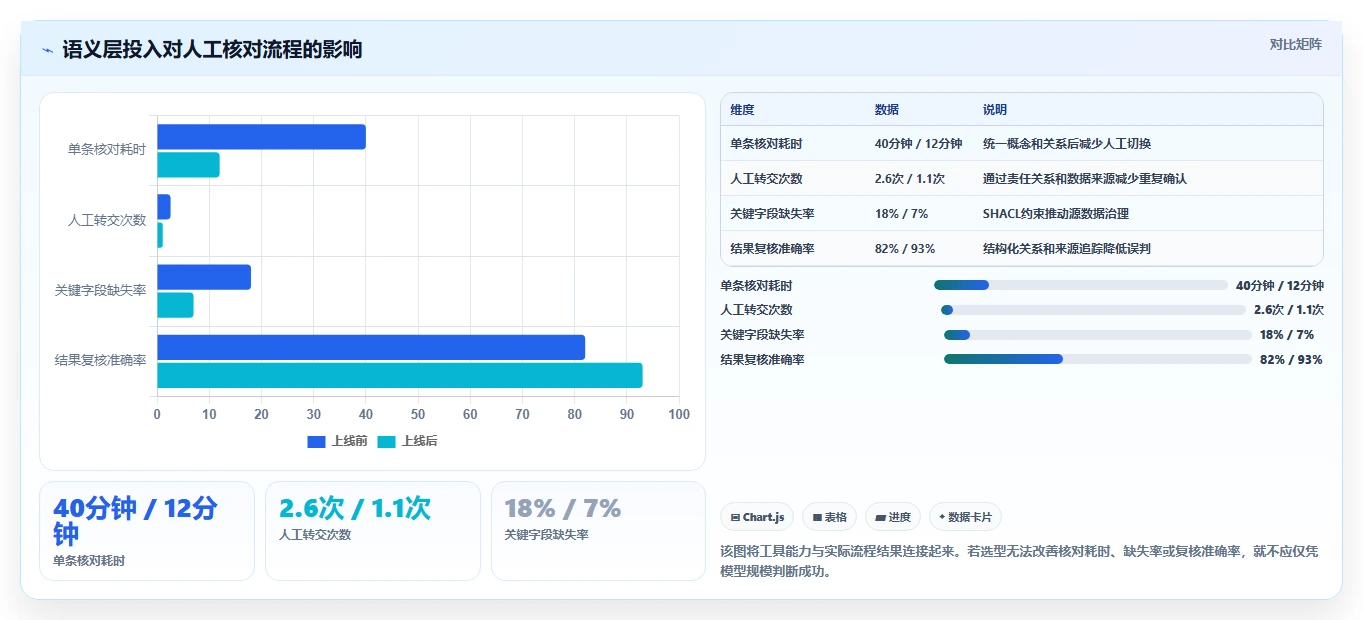Viewport: 1363px width, 620px height.
Task: Select the 数据卡片 tag chip
Action: tap(964, 517)
